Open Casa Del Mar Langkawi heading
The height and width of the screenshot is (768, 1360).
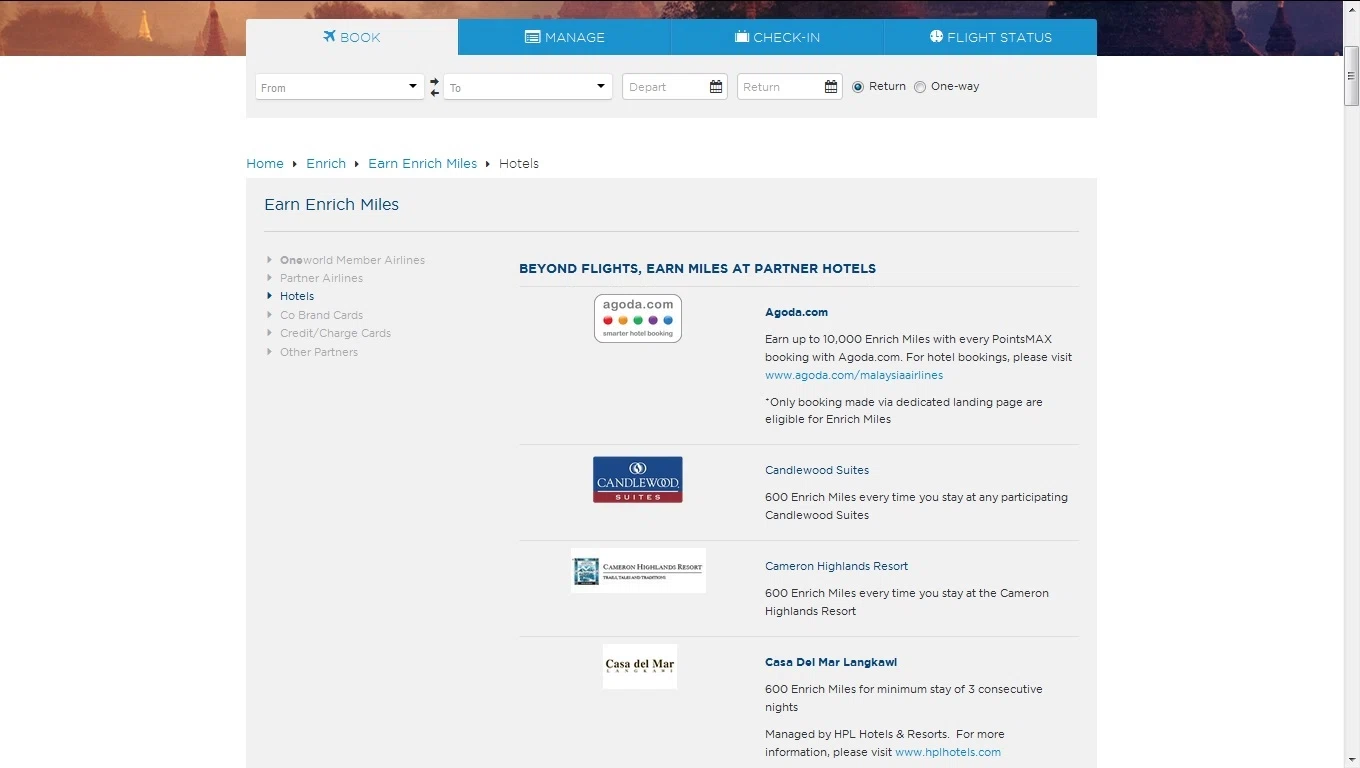click(x=831, y=662)
